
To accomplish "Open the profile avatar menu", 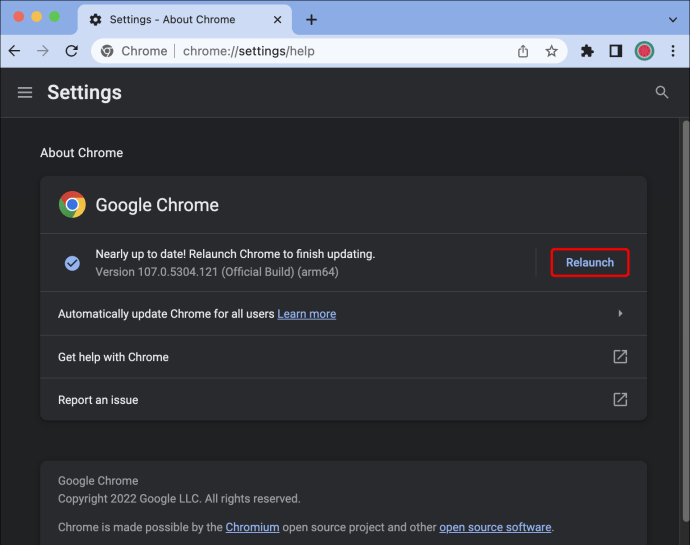I will coord(644,52).
